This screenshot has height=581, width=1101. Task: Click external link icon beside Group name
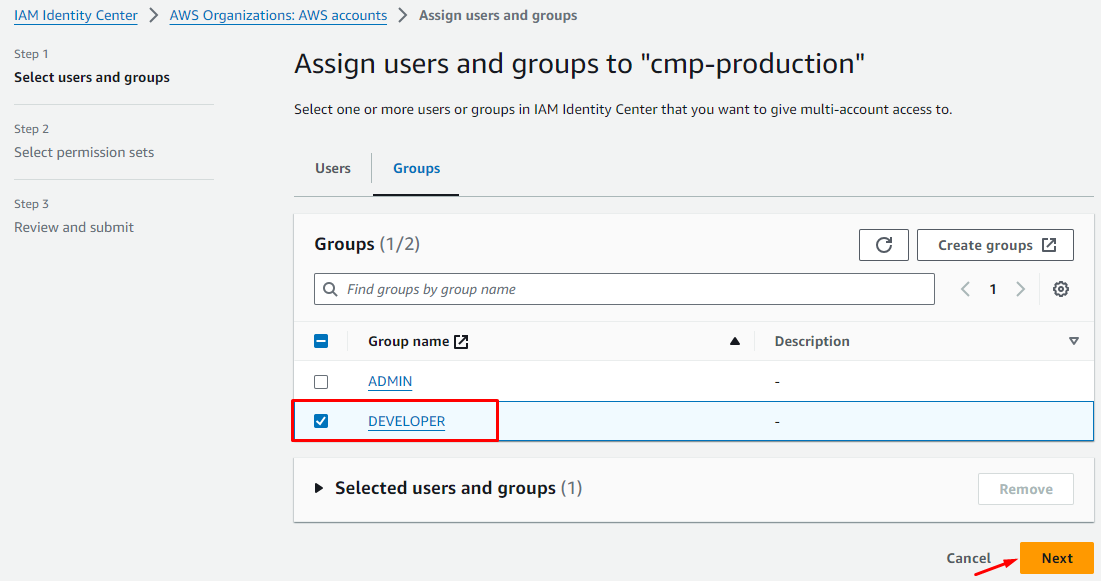click(x=461, y=341)
